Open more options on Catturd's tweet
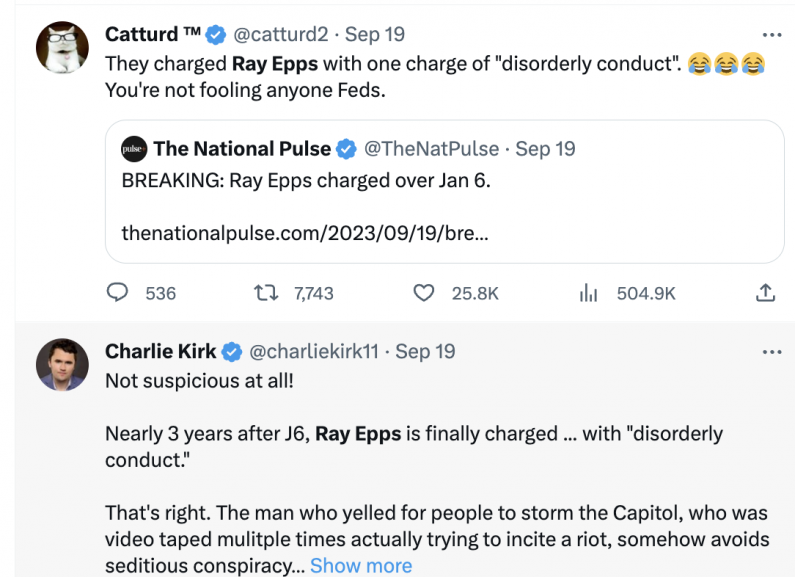Screen dimensions: 795x577 (x=771, y=34)
